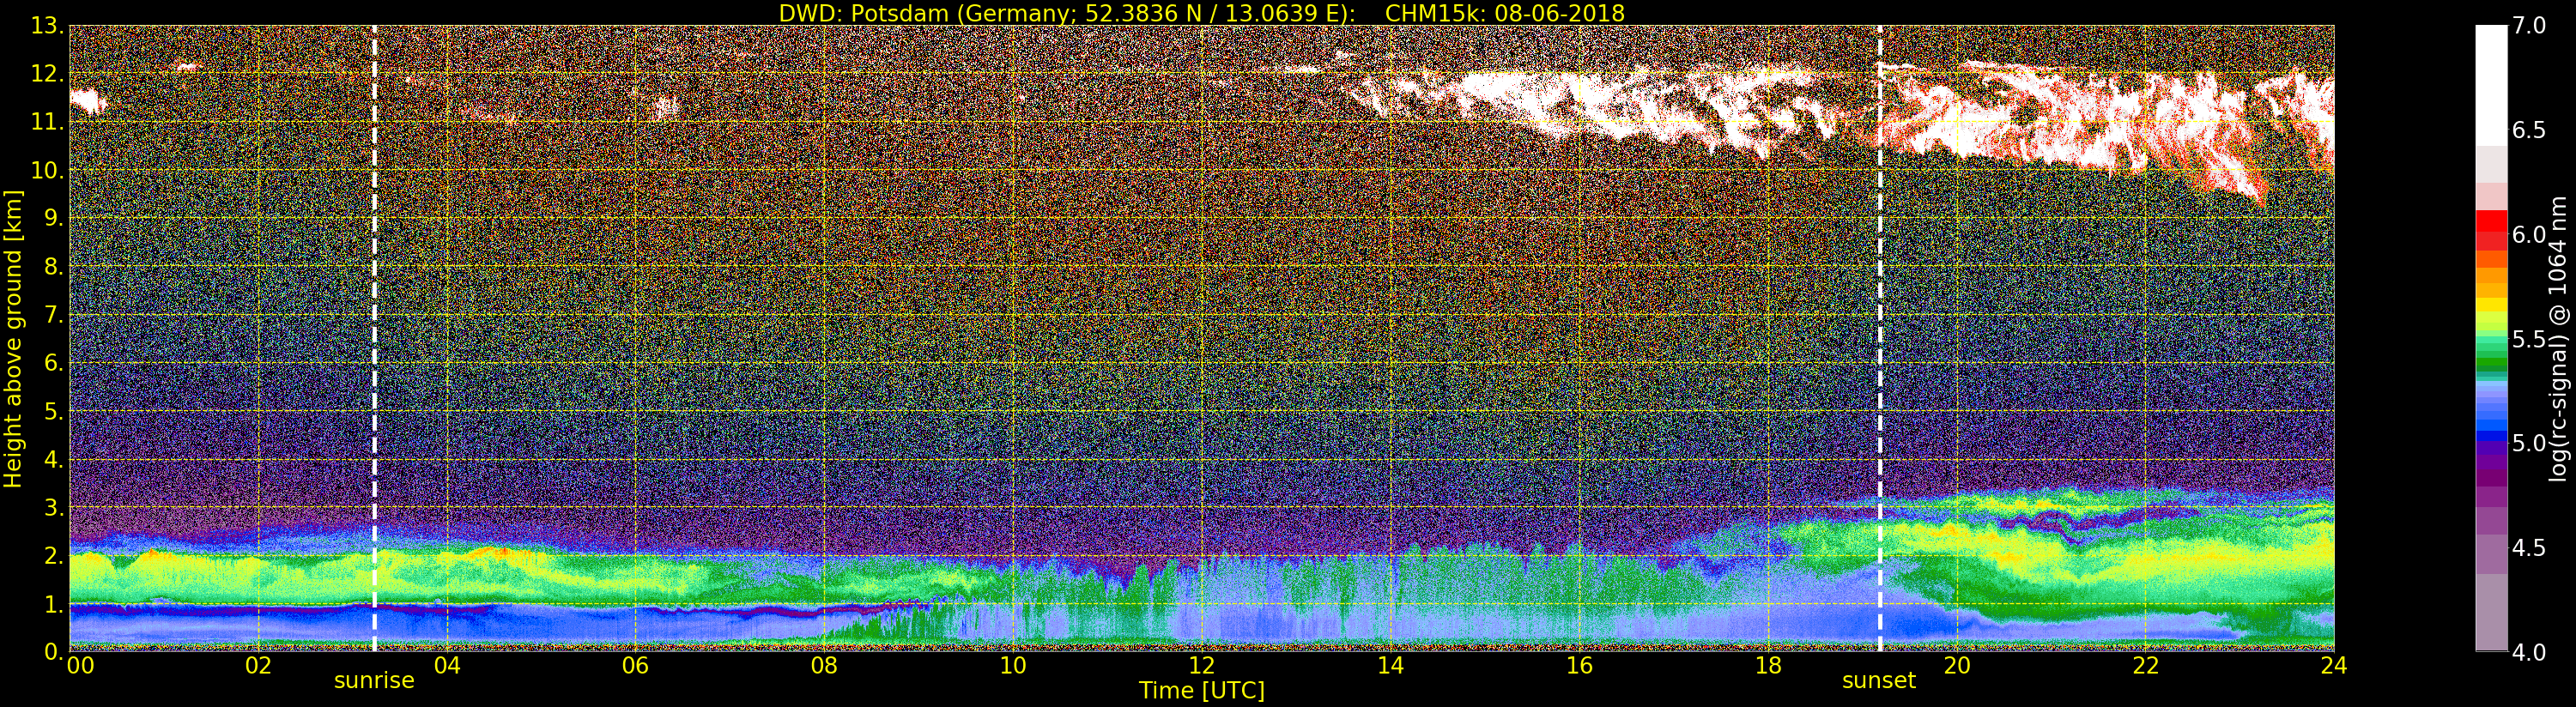Viewport: 2576px width, 707px height.
Task: Click the colorbar value '6.0'
Action: pyautogui.click(x=2529, y=234)
